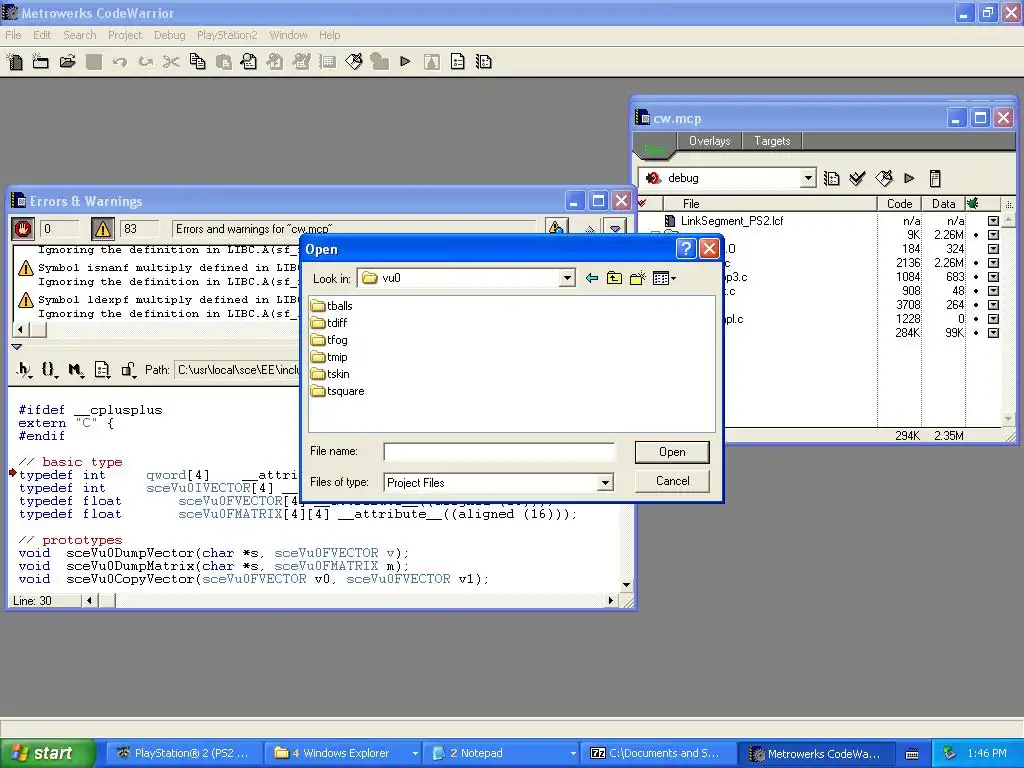Open the Debug menu
This screenshot has width=1024, height=768.
(x=170, y=35)
